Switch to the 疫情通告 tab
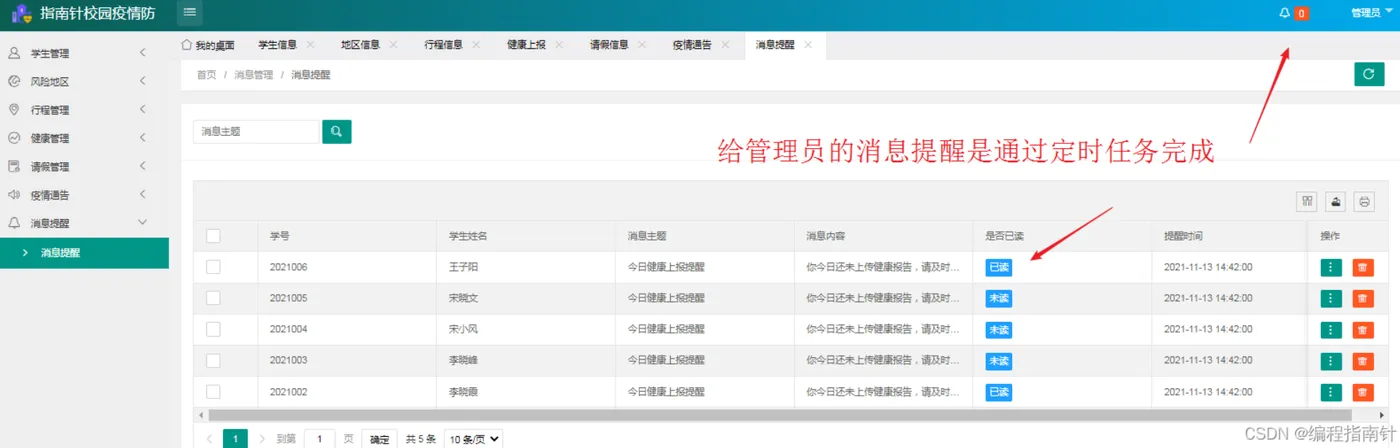The image size is (1400, 448). [692, 45]
